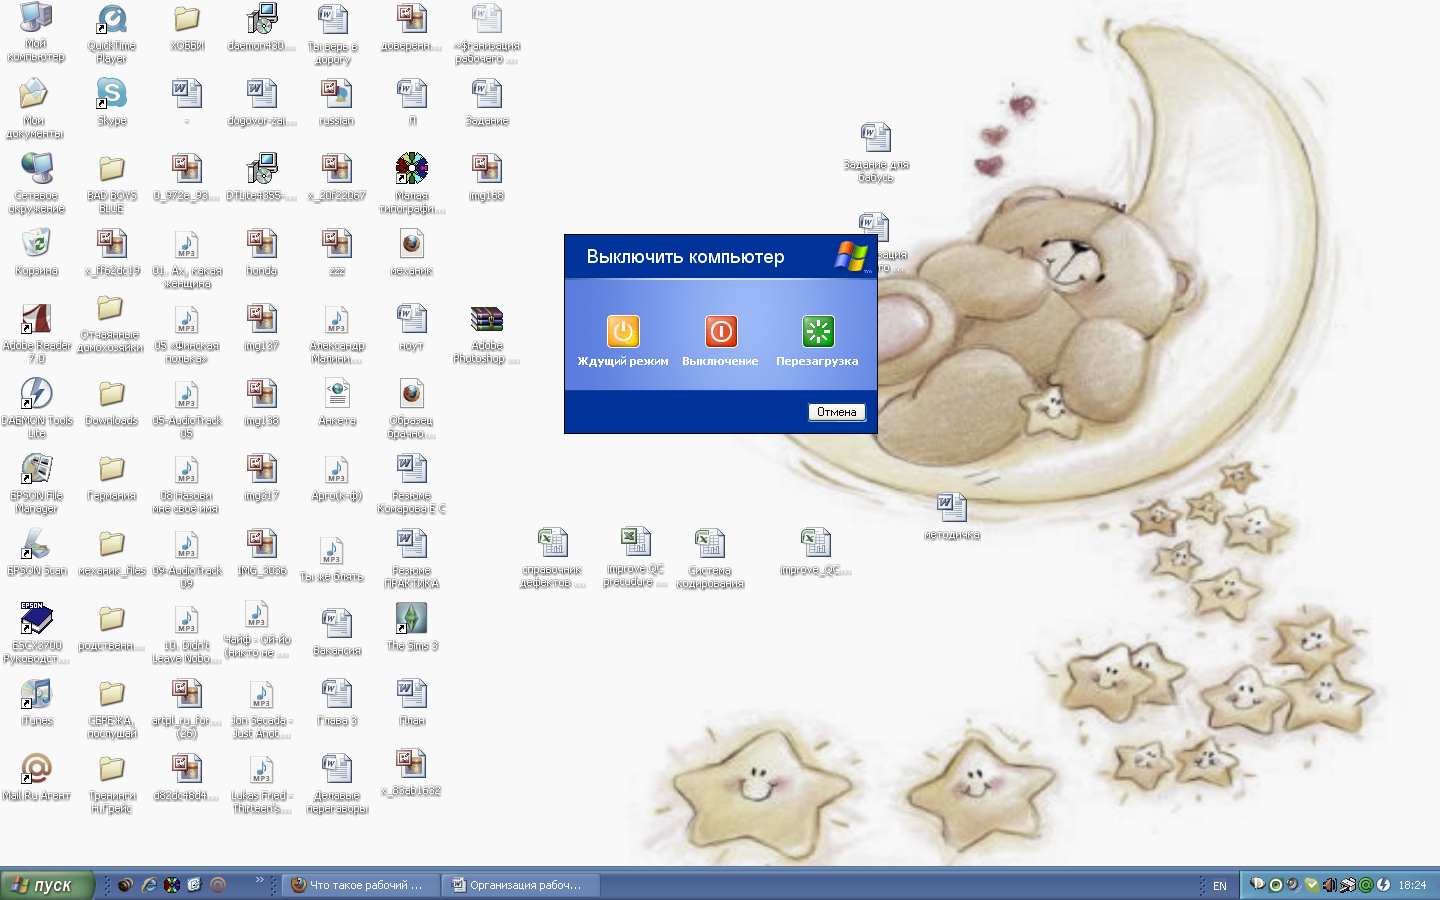This screenshot has height=900, width=1440.
Task: Select the BAD BOYS BLUE folder
Action: point(112,183)
